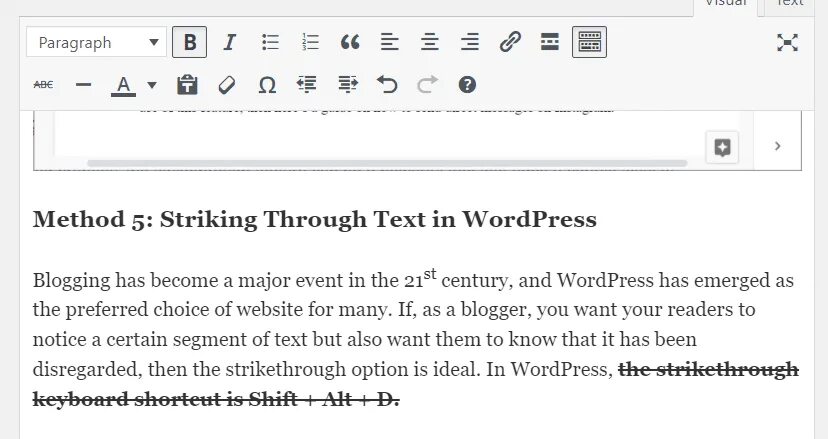Open the special character Omega menu
The height and width of the screenshot is (439, 828).
tap(267, 85)
